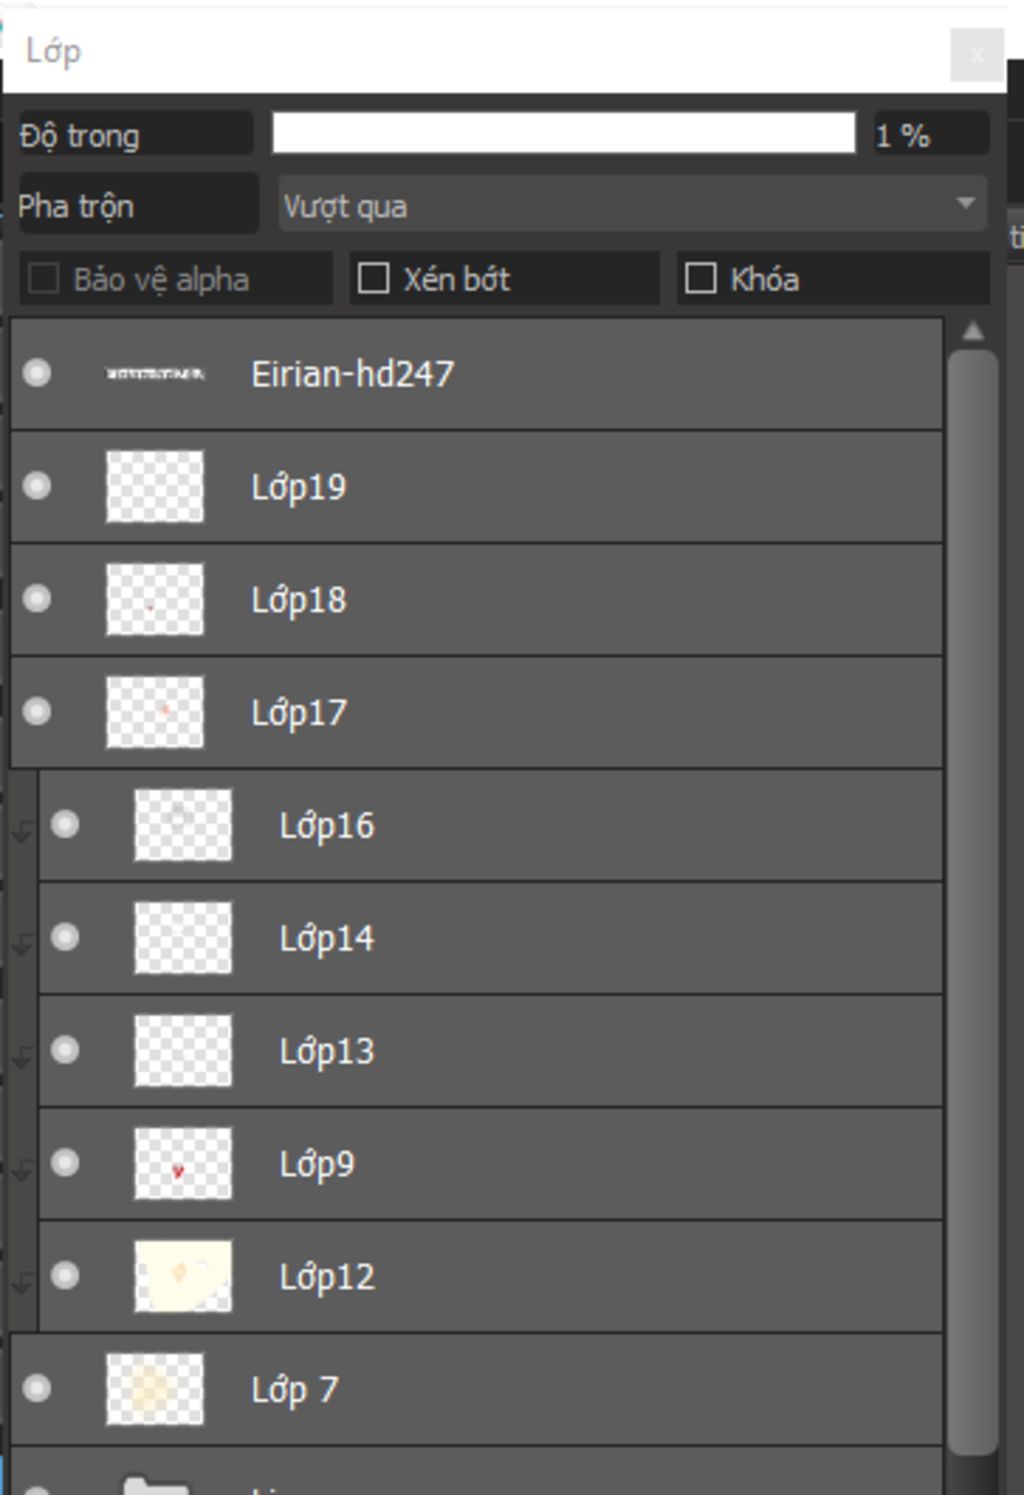The width and height of the screenshot is (1024, 1495).
Task: Check the Khóa lock checkbox
Action: (701, 278)
